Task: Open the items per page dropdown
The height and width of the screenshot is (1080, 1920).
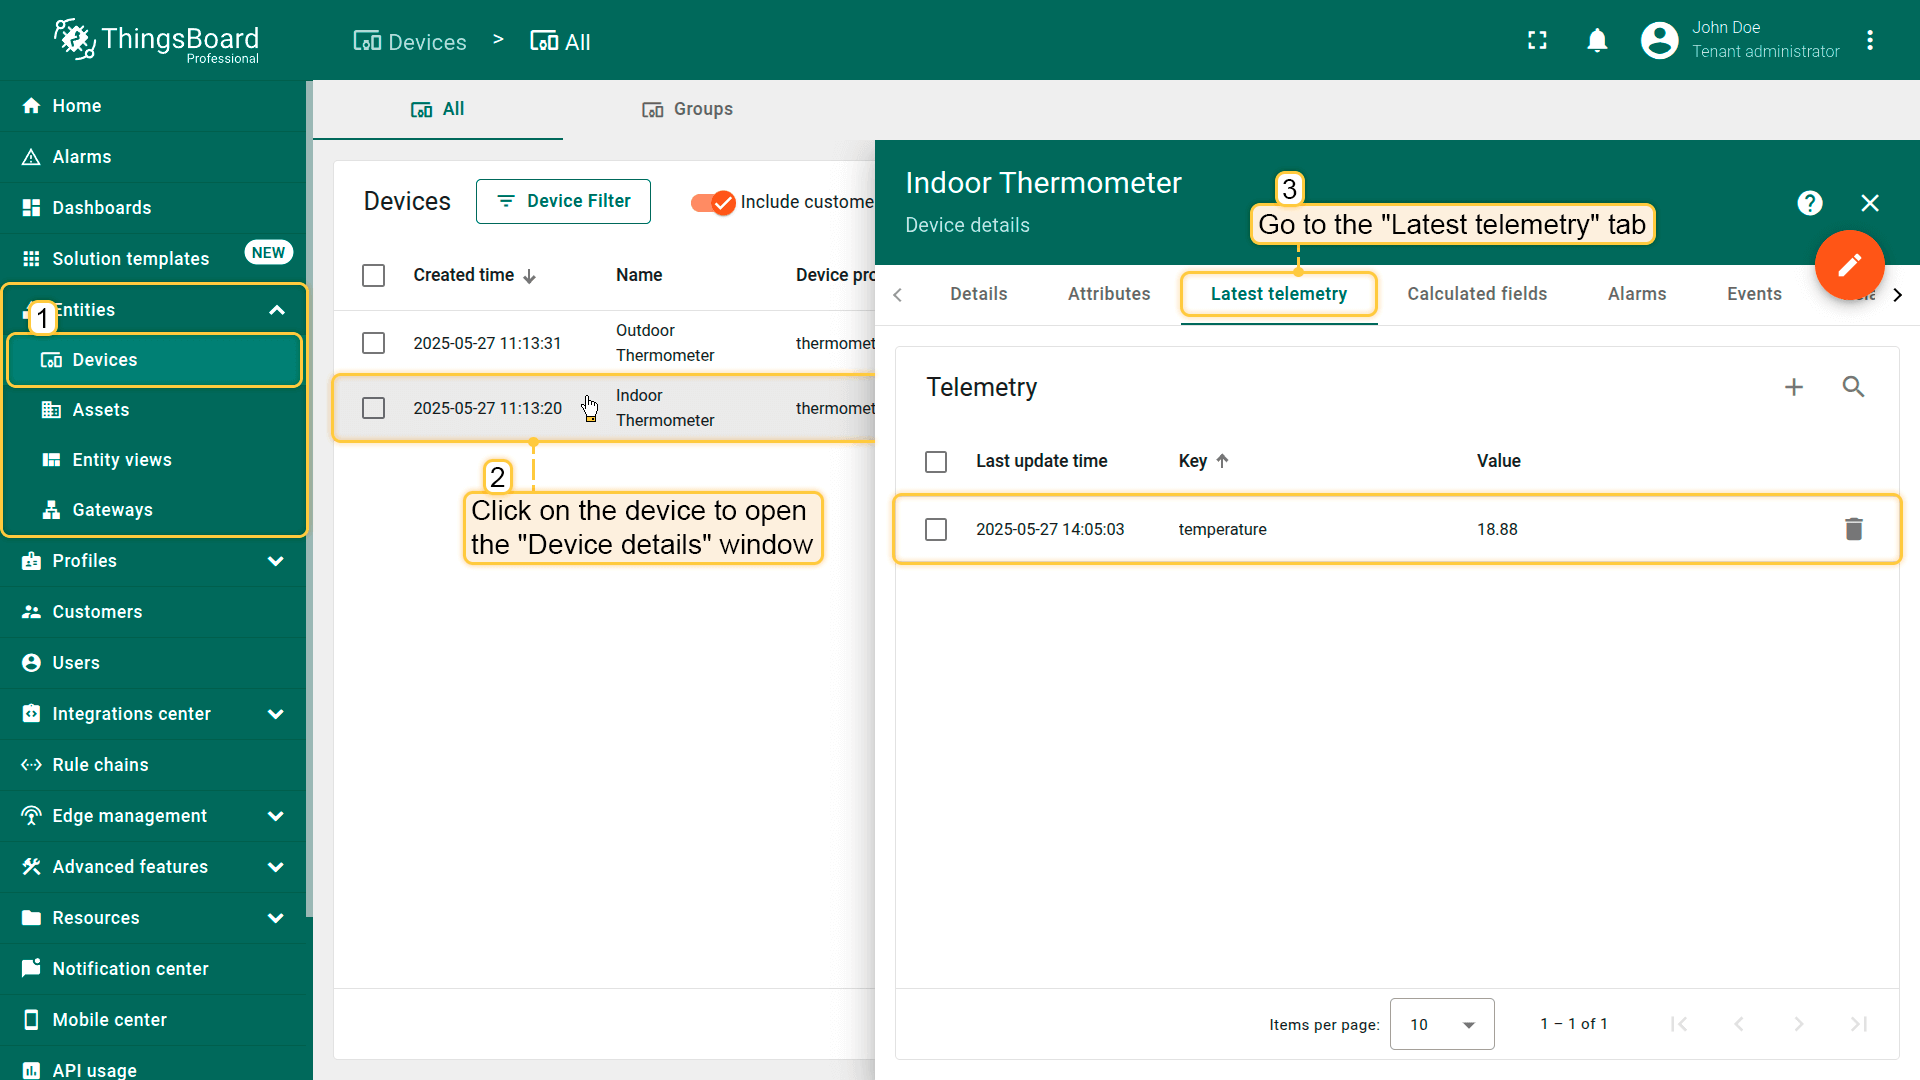Action: tap(1441, 1024)
